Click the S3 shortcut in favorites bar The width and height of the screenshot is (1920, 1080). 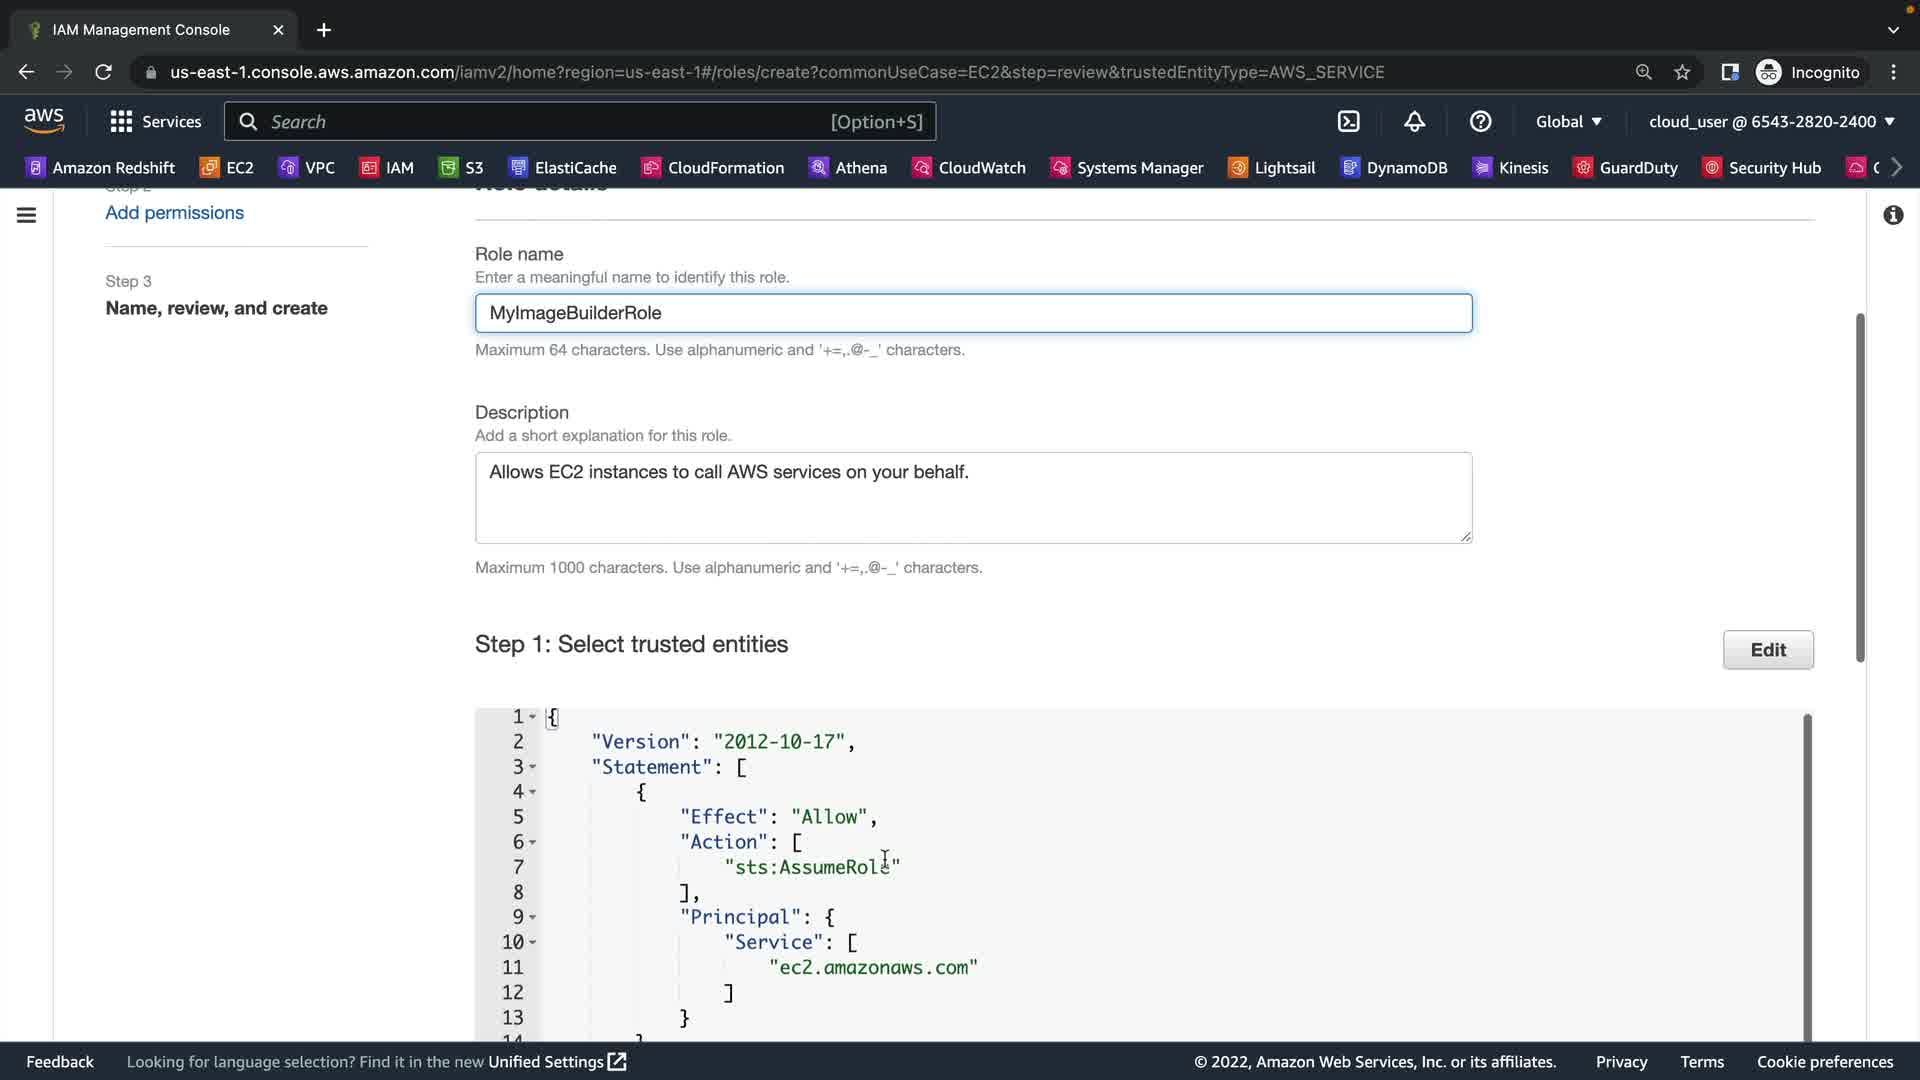pos(462,167)
